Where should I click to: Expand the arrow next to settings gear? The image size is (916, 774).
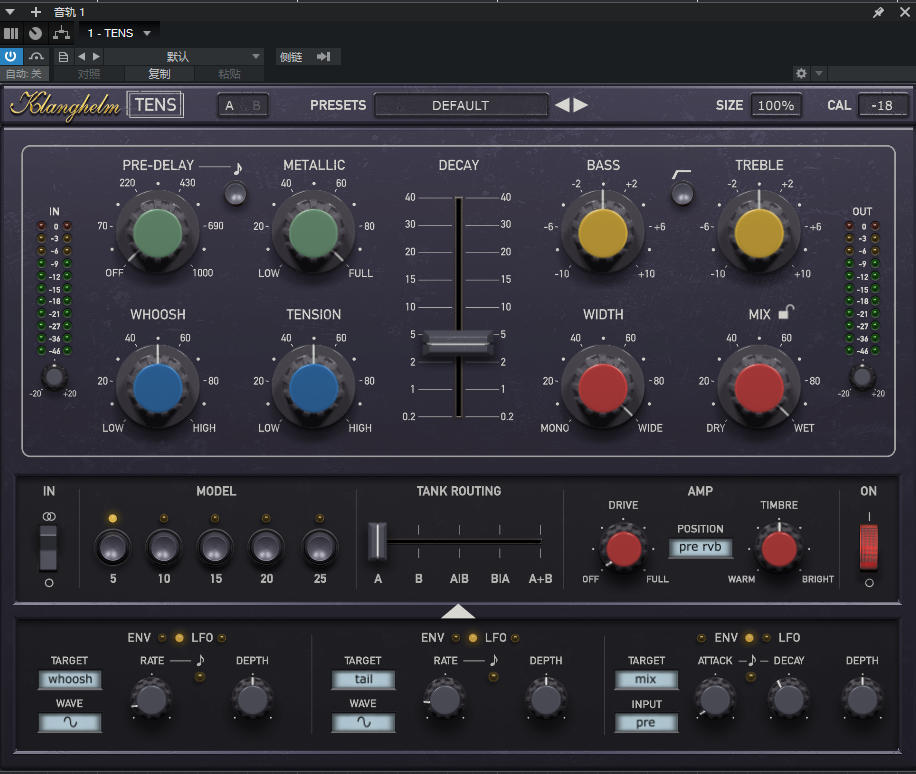(819, 73)
